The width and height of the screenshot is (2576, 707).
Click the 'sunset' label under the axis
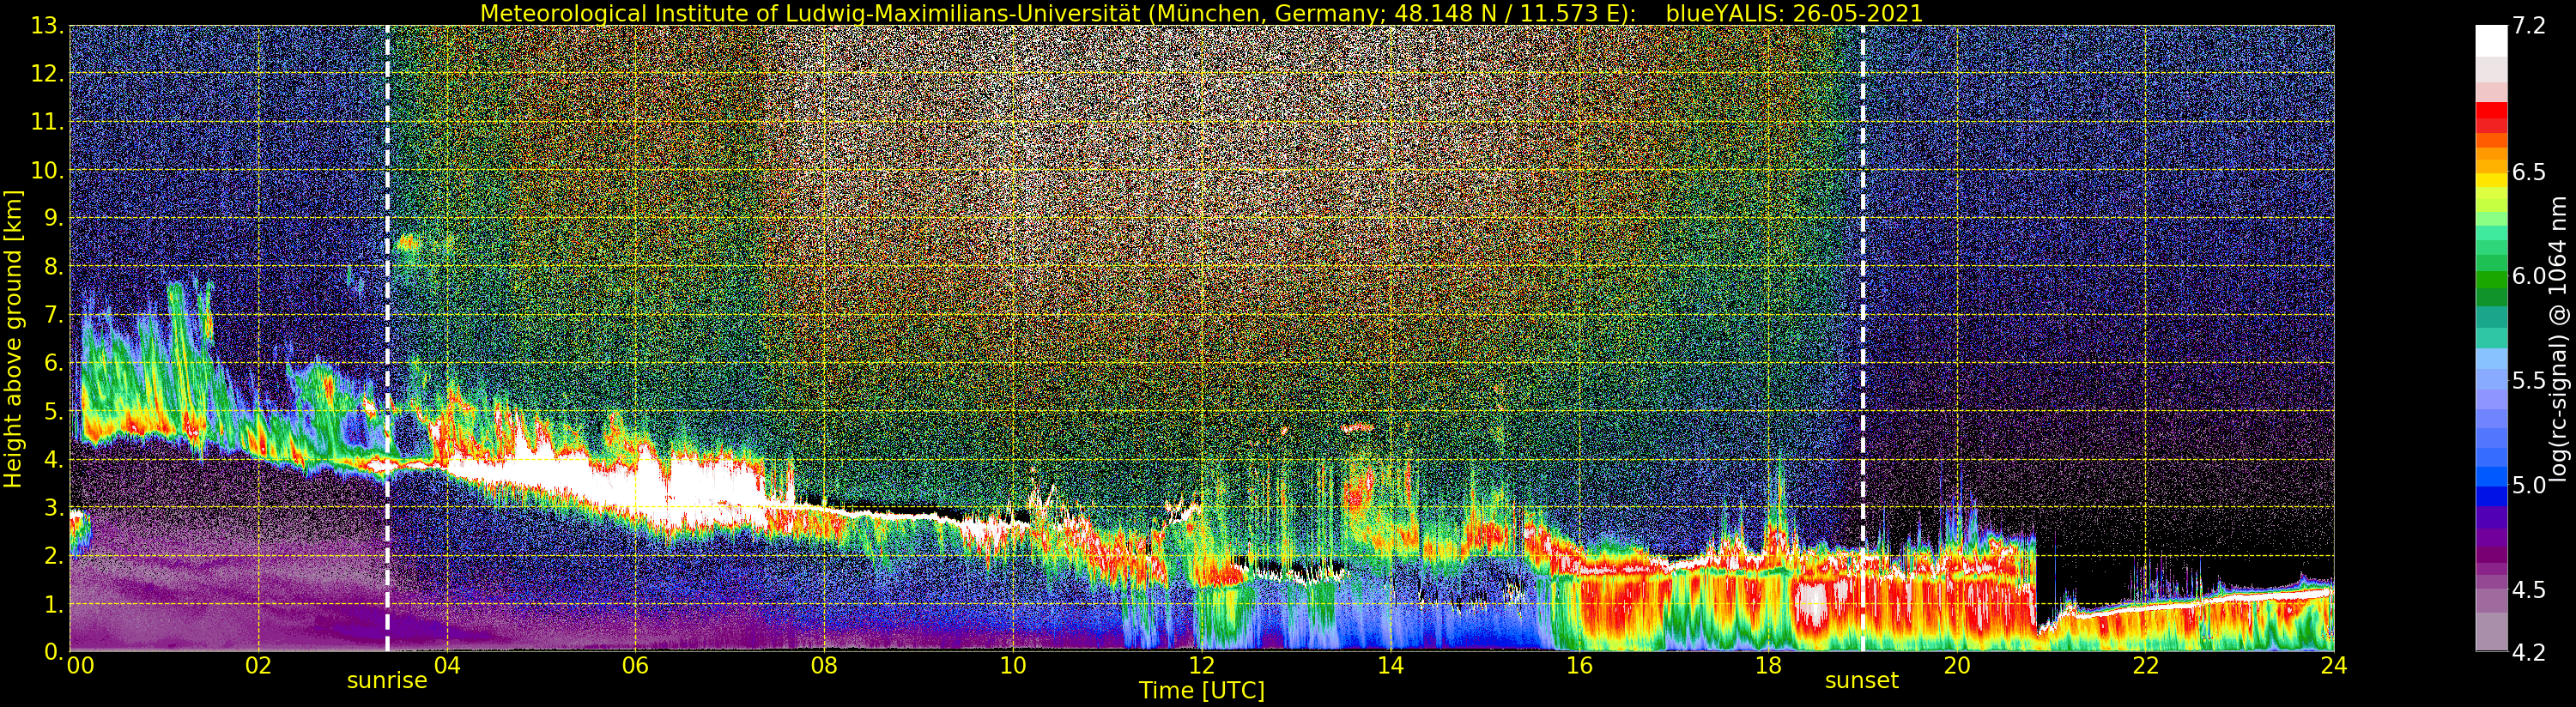point(1861,681)
